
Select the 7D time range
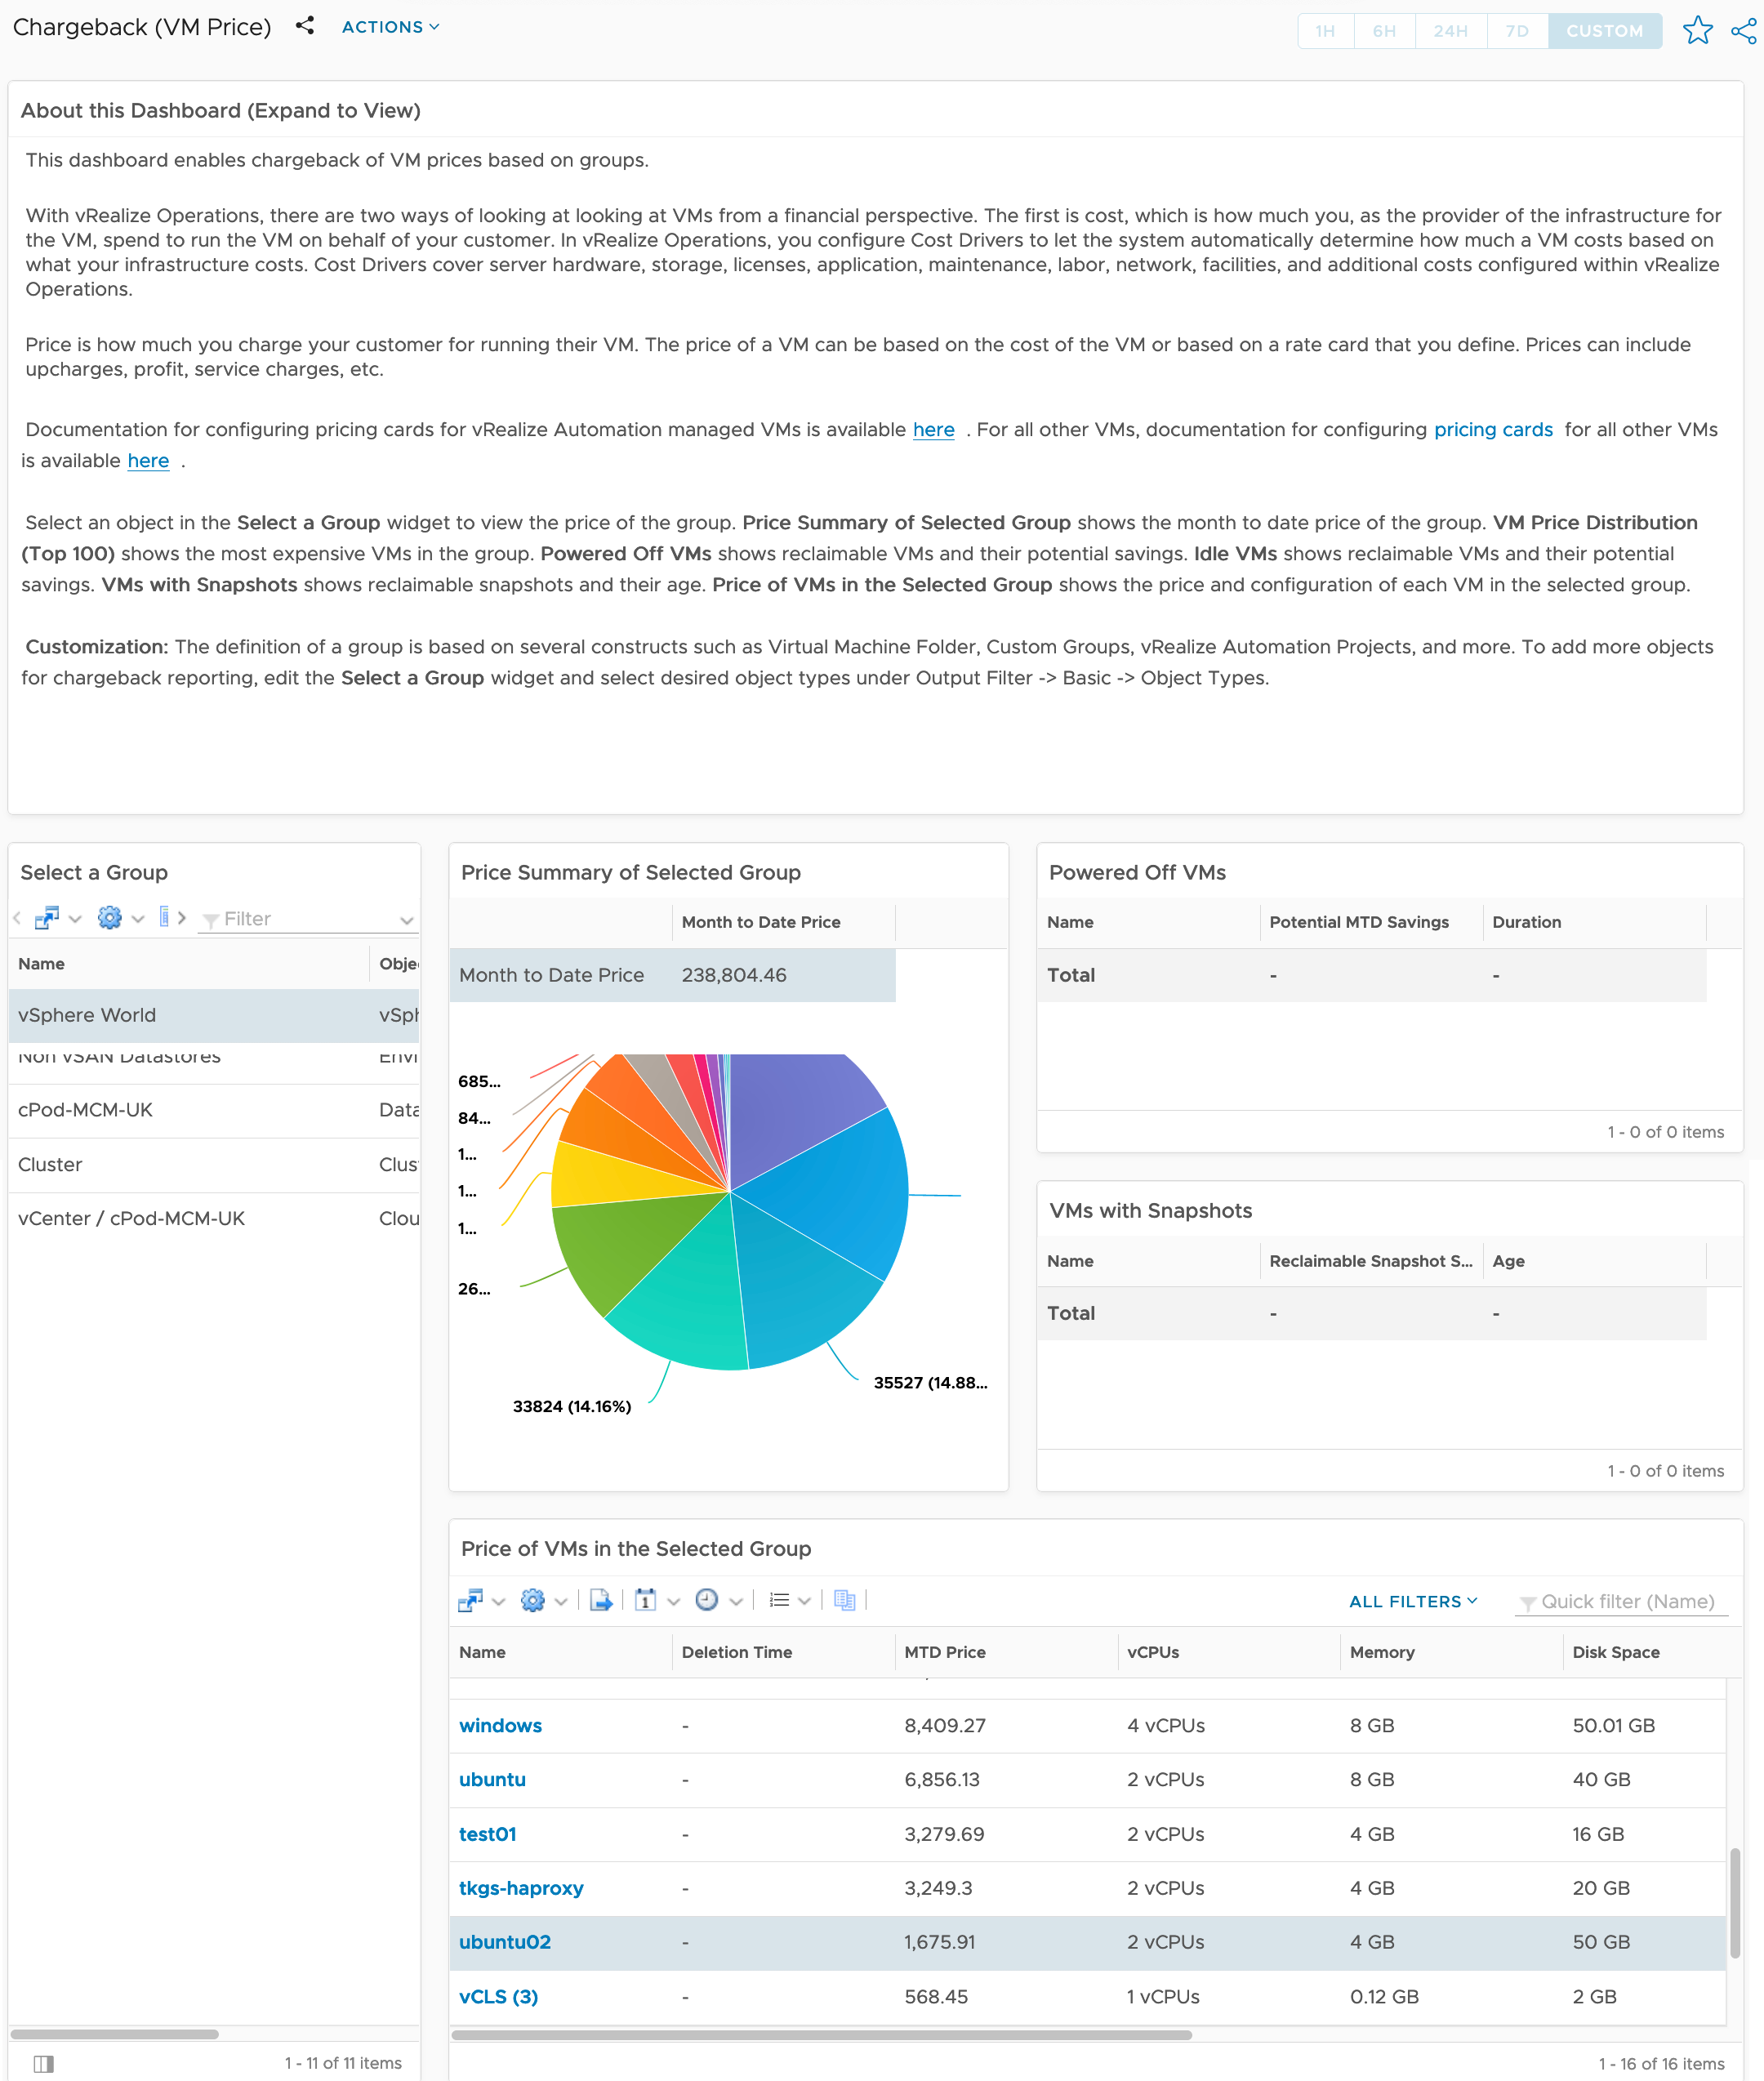[x=1517, y=31]
